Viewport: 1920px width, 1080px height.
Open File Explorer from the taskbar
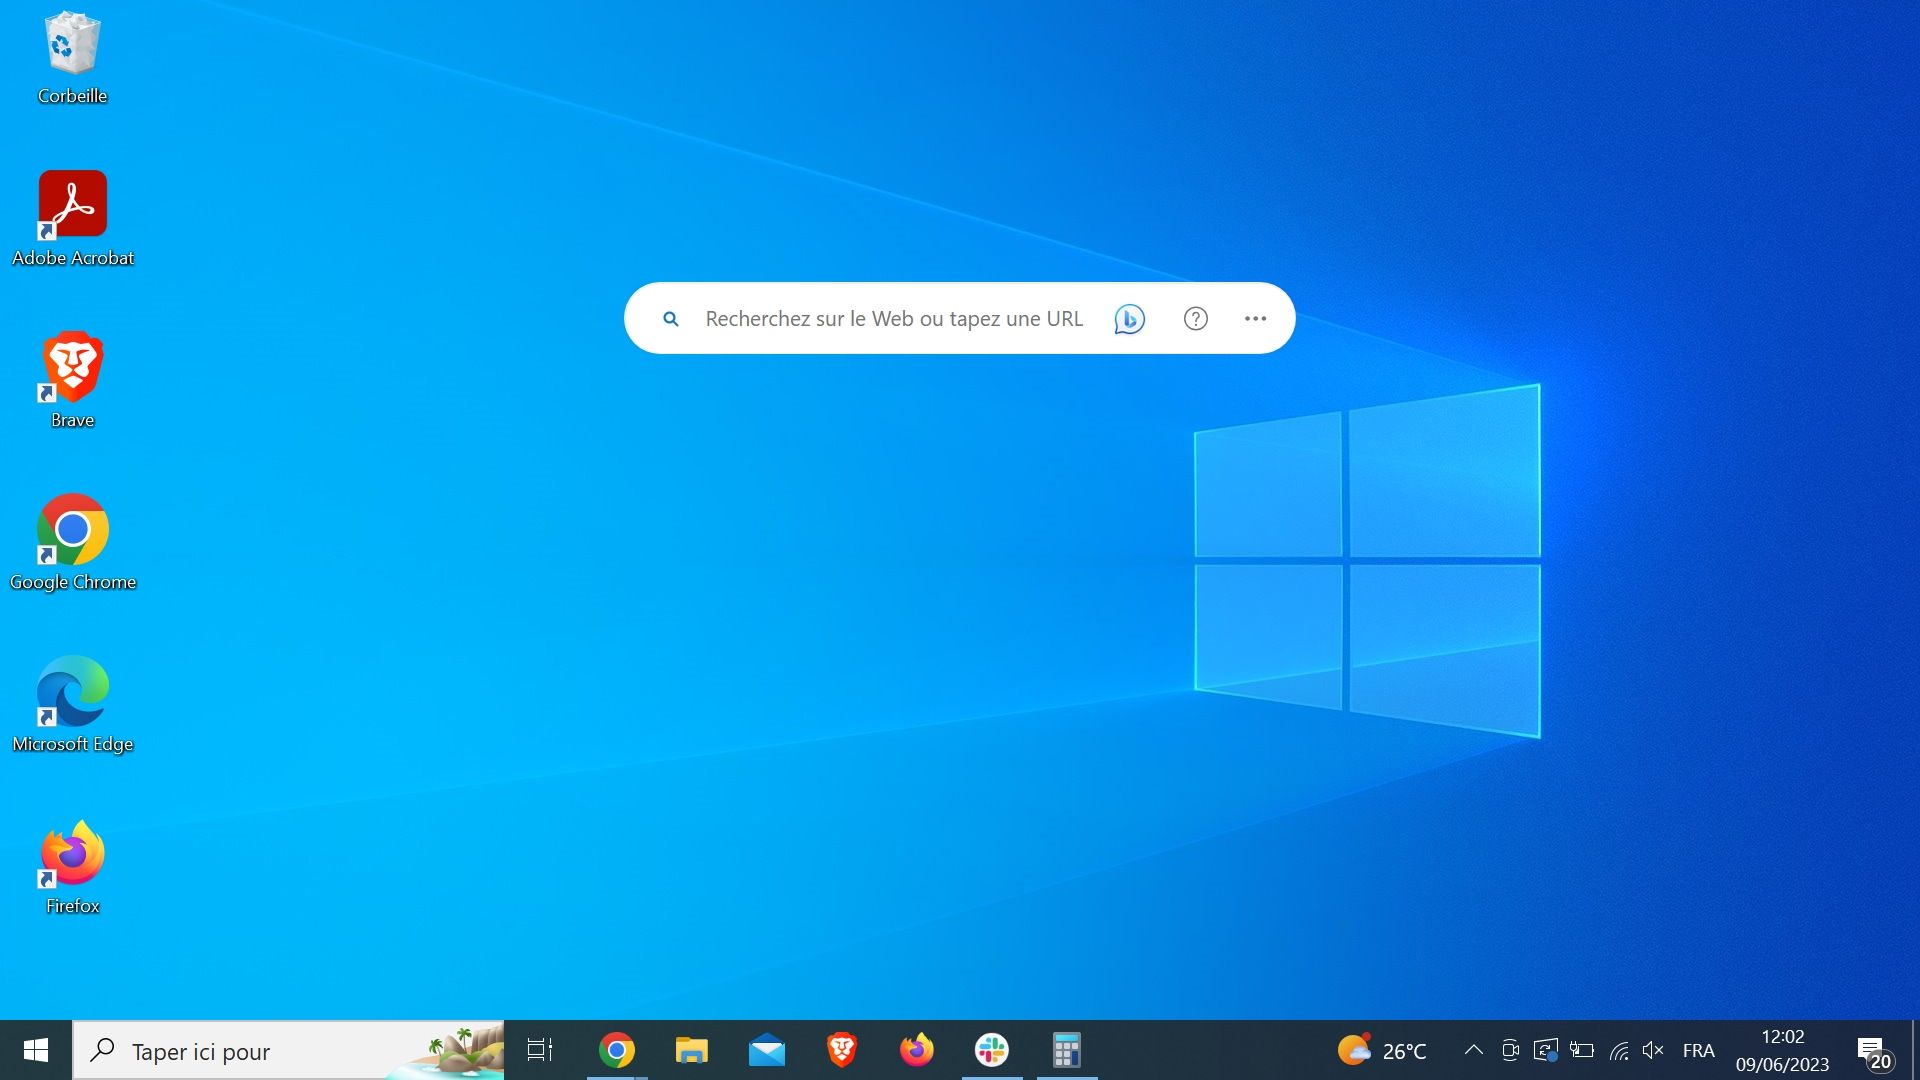pos(691,1050)
